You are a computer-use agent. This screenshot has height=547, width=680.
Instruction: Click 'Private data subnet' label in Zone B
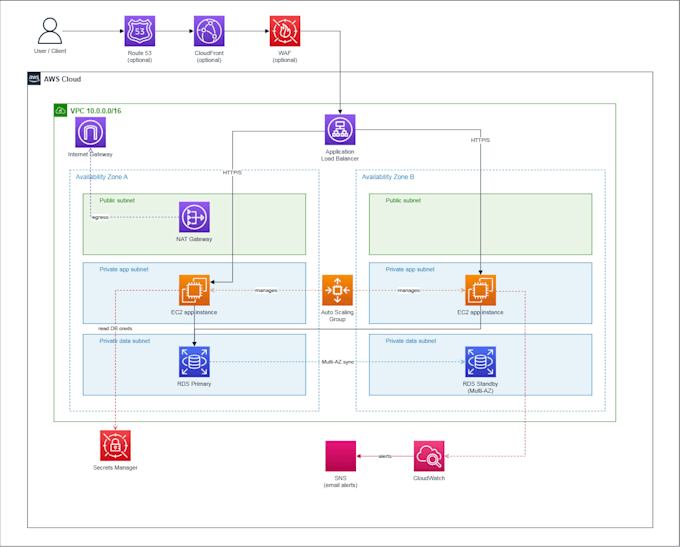pos(411,341)
